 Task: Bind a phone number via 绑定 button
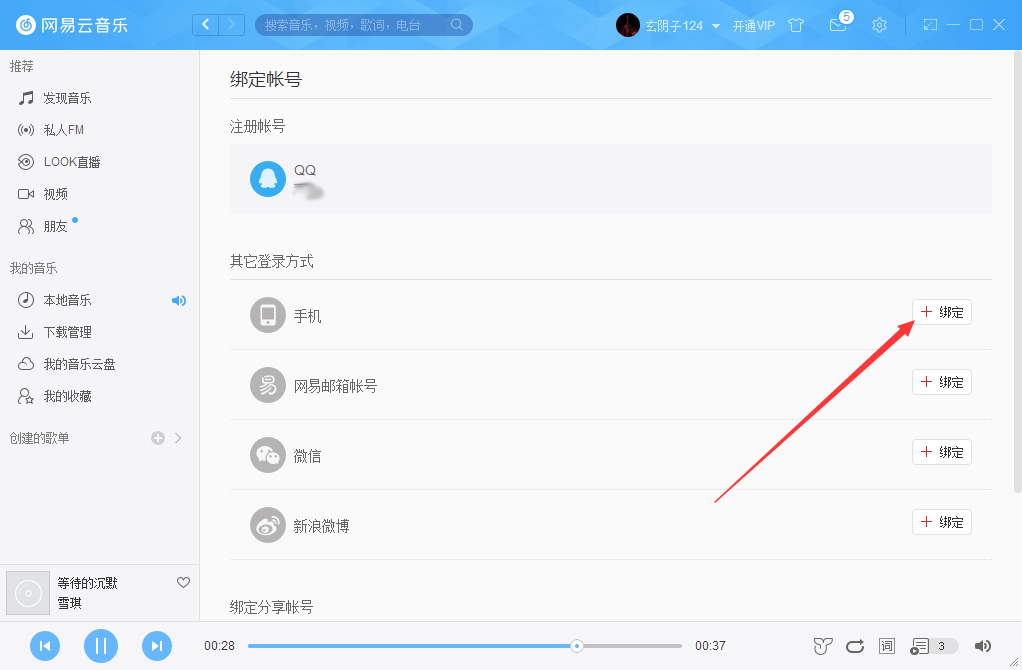coord(941,311)
